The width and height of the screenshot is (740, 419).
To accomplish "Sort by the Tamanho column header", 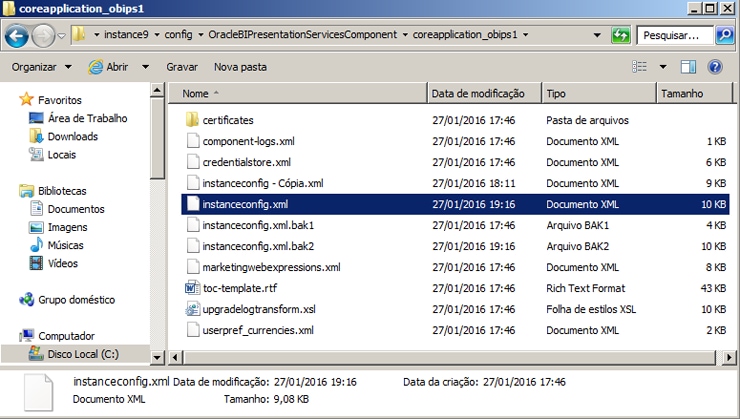I will [694, 93].
